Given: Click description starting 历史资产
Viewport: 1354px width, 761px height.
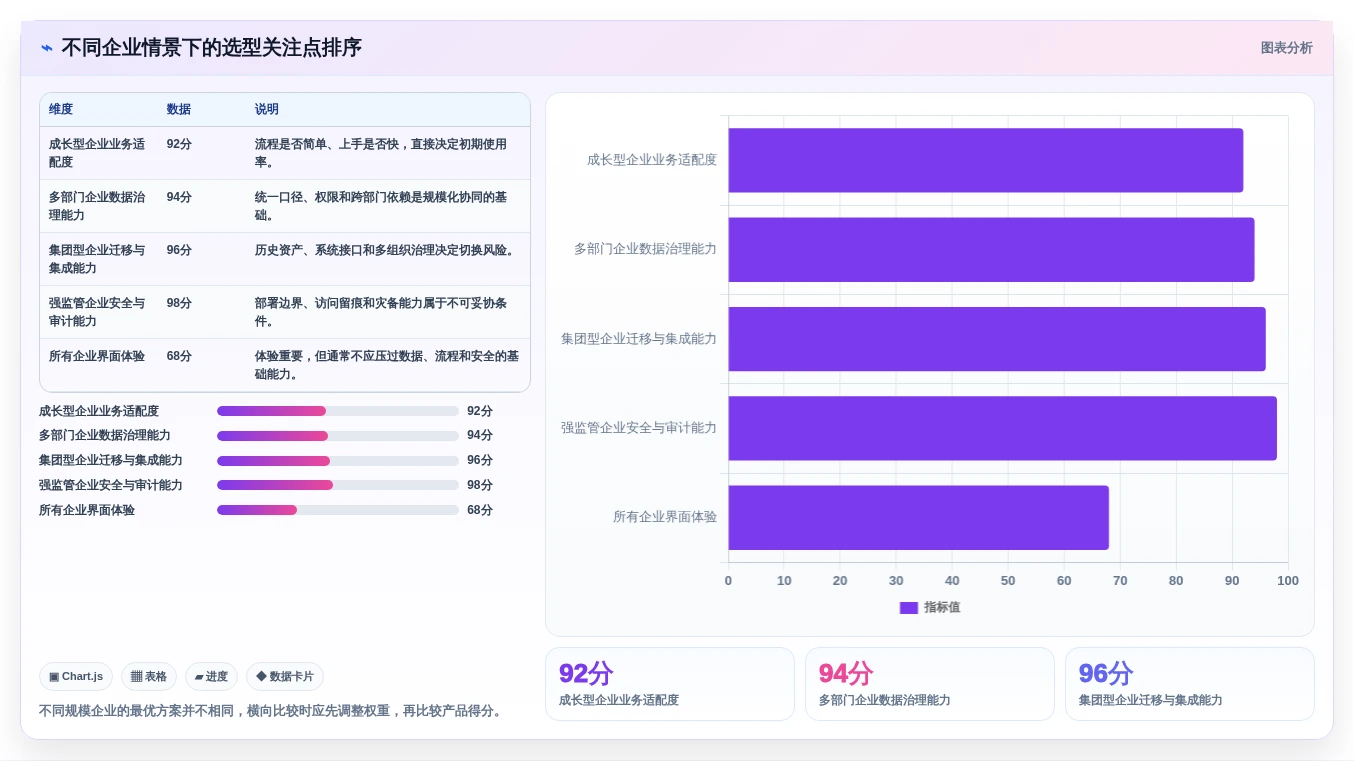Looking at the screenshot, I should coord(386,250).
